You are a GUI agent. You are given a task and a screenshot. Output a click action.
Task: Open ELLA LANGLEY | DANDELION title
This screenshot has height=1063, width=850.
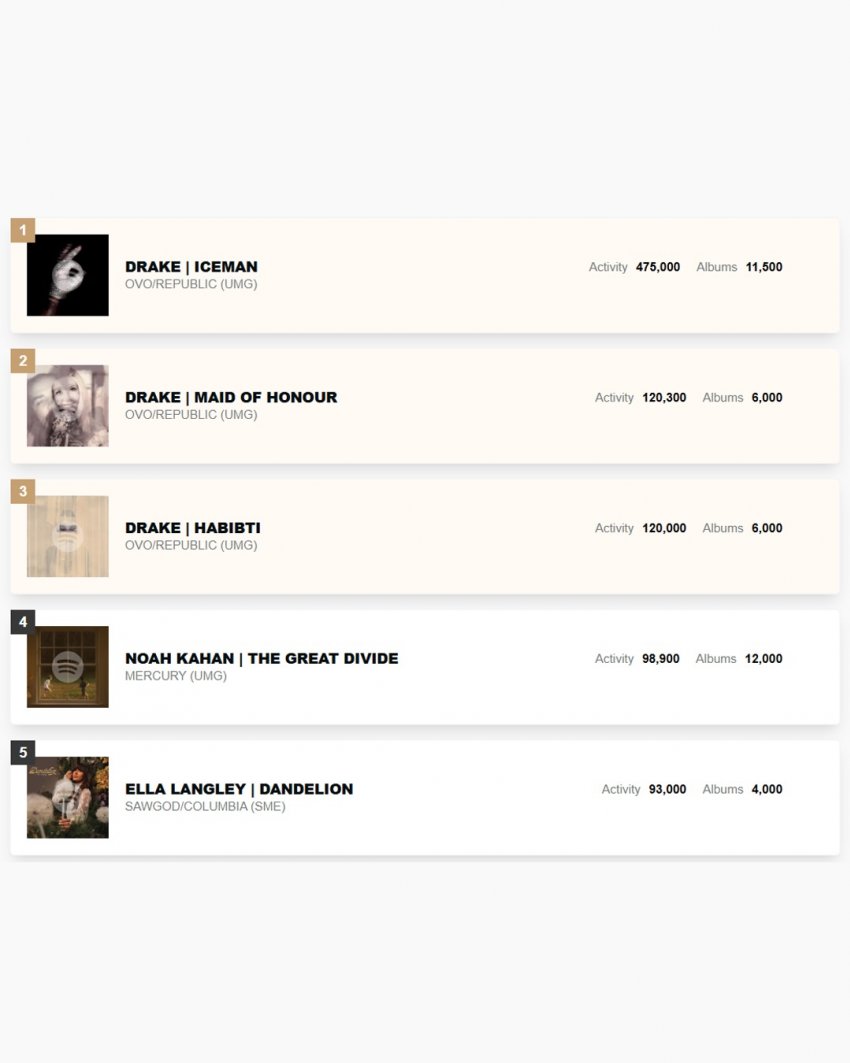click(x=239, y=789)
